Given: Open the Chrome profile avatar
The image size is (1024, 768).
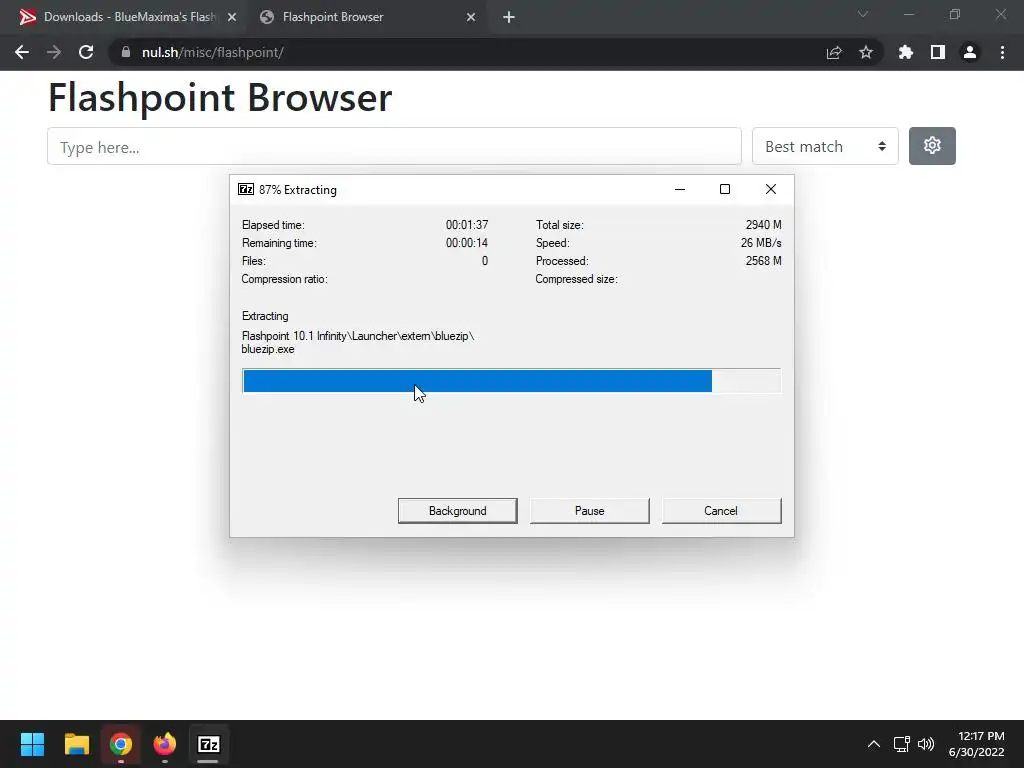Looking at the screenshot, I should 970,52.
